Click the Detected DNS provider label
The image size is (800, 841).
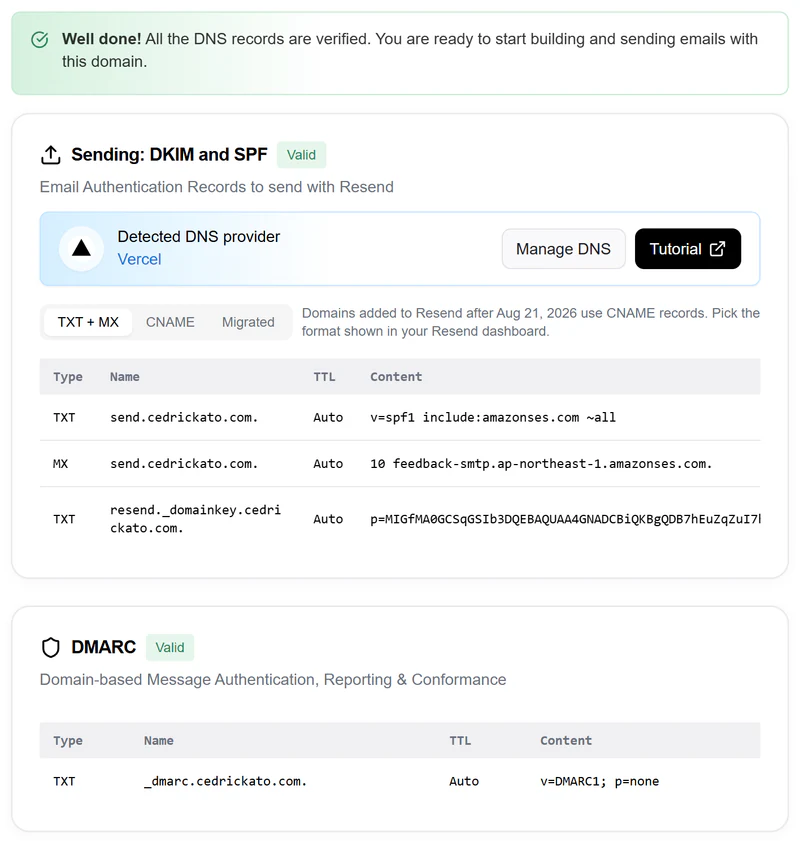coord(198,237)
